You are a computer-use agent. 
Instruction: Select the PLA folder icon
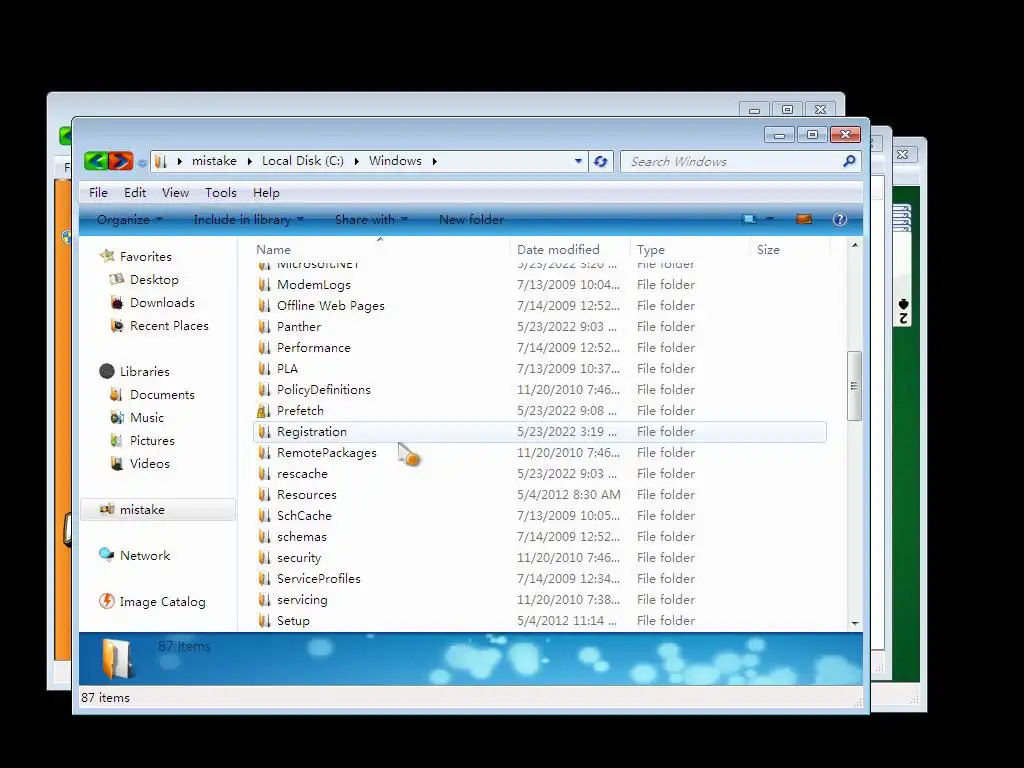click(264, 368)
